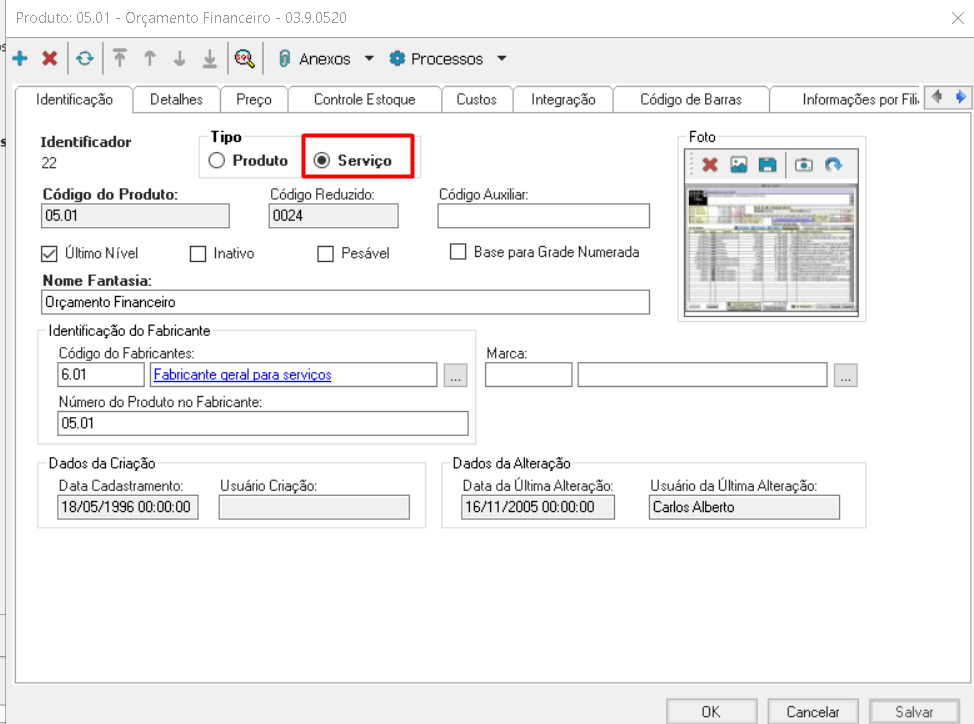Click the product photo thumbnail

click(x=771, y=250)
